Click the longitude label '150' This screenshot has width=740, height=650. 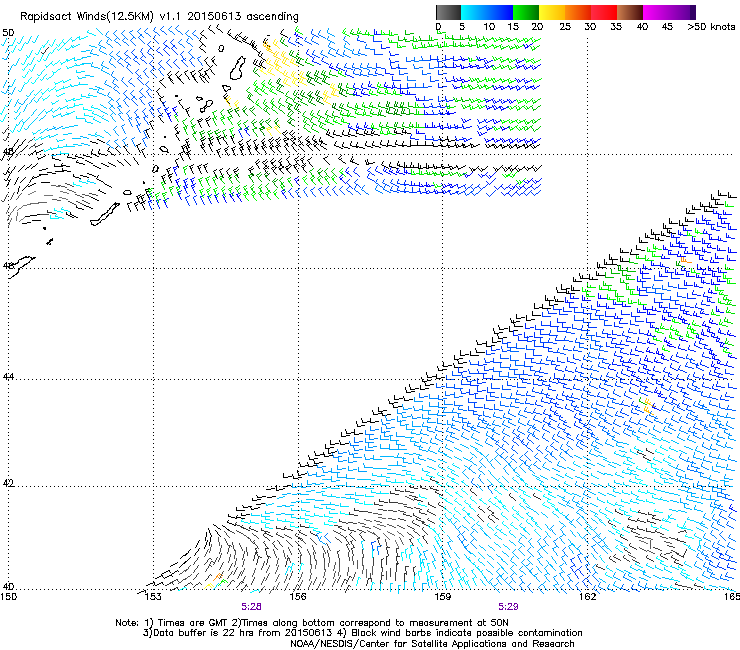tap(9, 597)
